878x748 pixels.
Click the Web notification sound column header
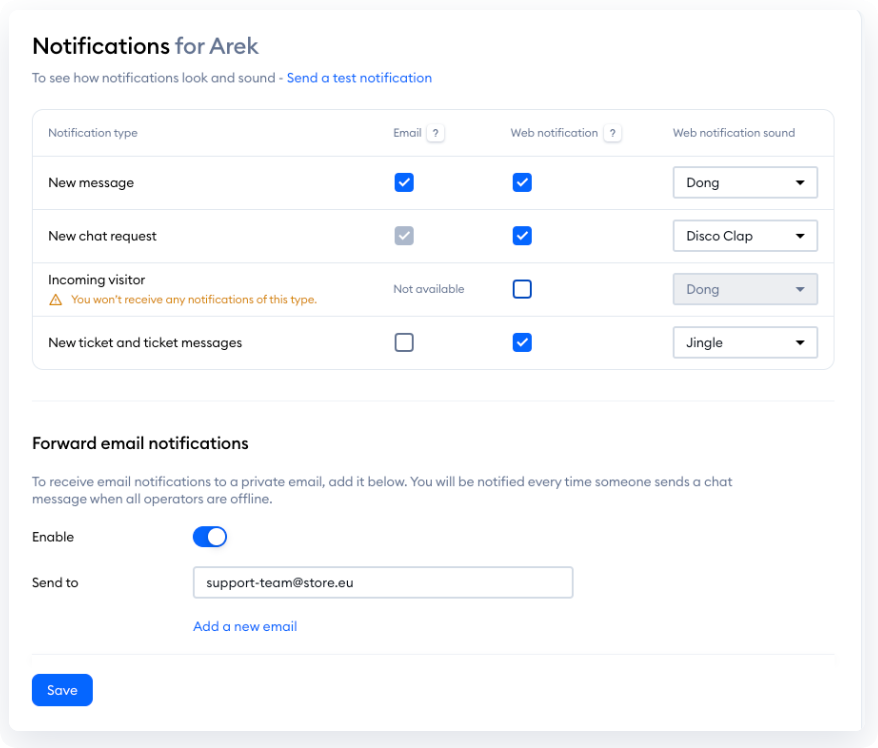733,133
